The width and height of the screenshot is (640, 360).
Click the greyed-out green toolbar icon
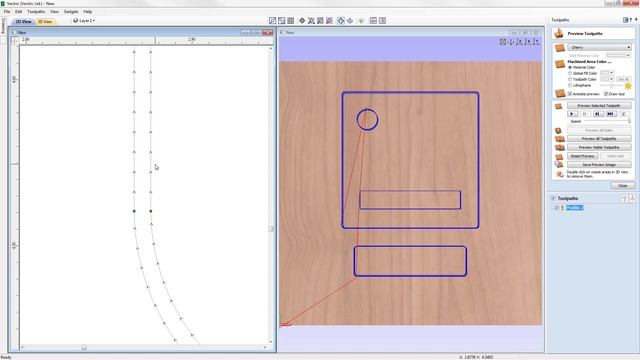(361, 20)
